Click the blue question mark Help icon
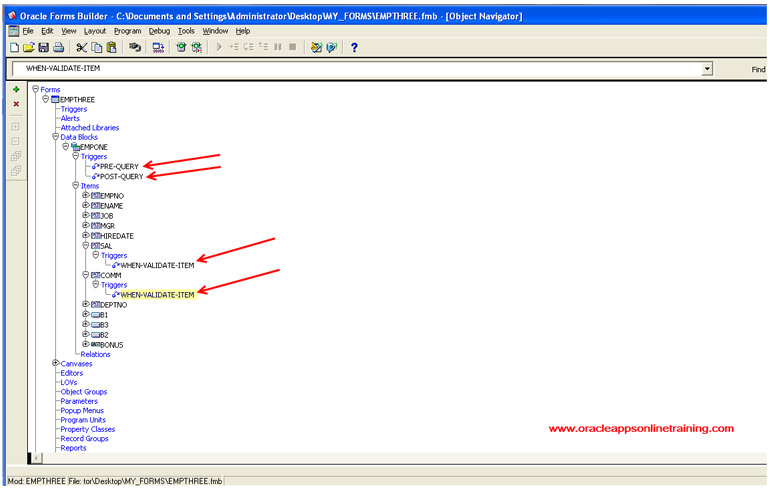770x490 pixels. 354,48
